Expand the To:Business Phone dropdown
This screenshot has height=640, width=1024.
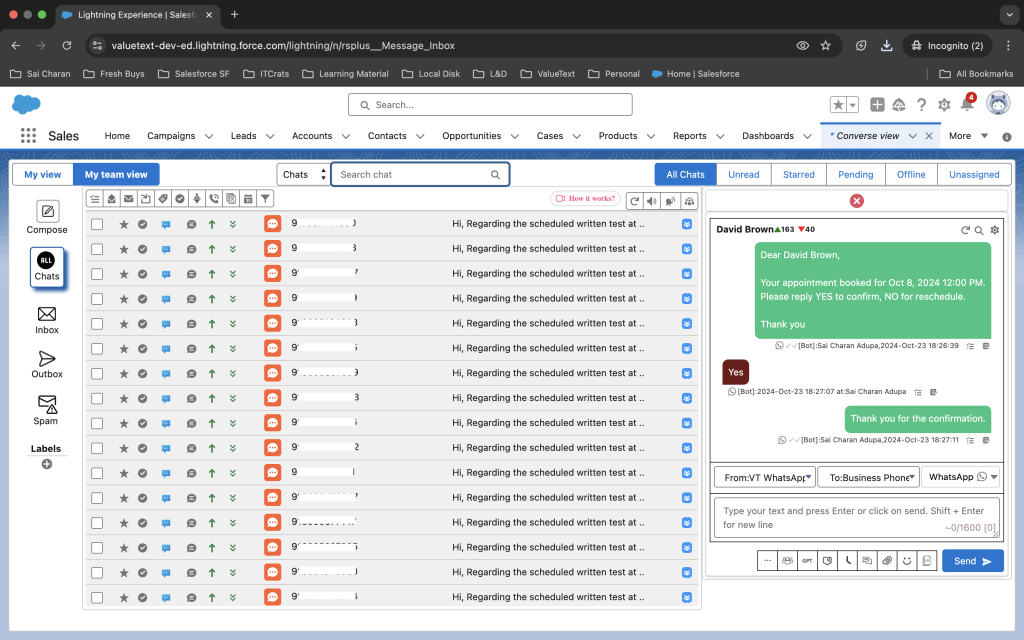tap(868, 478)
